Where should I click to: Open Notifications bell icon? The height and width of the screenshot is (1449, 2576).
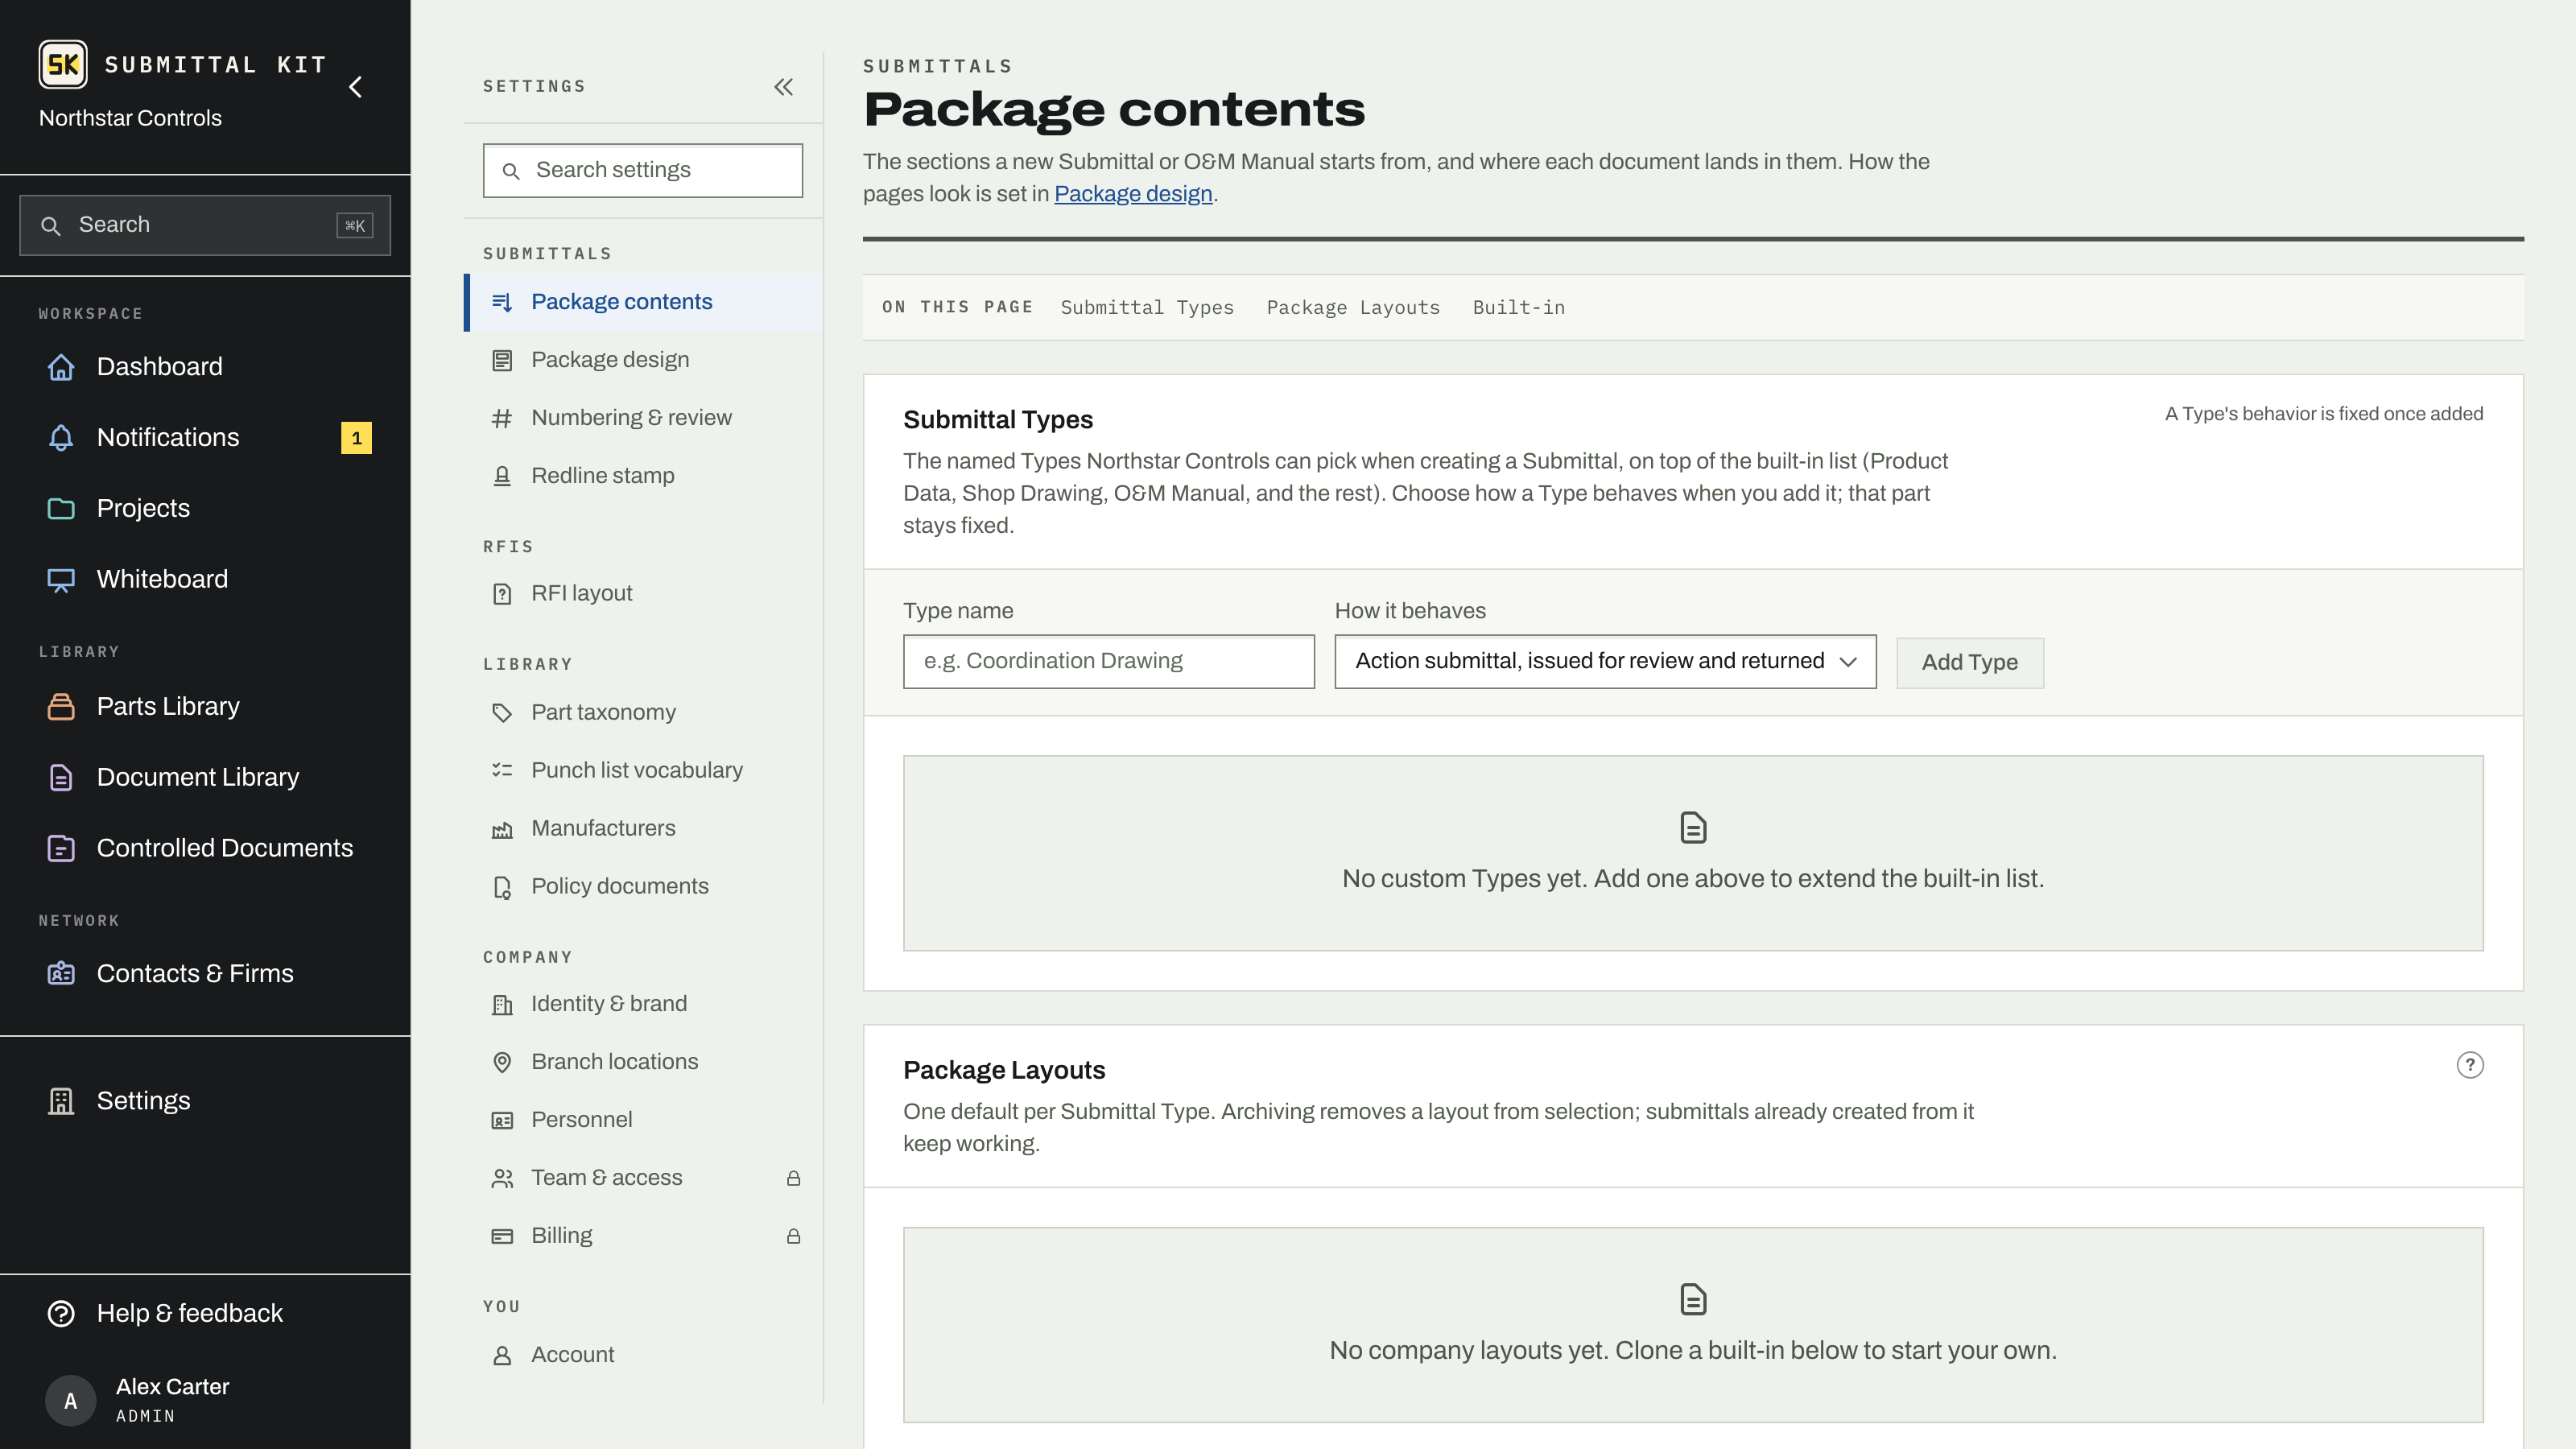(61, 438)
